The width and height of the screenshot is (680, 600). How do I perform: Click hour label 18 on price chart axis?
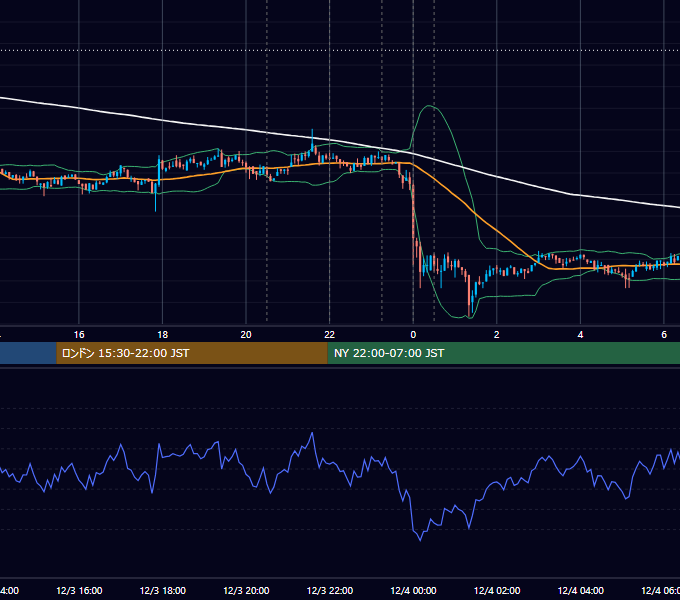click(x=163, y=335)
